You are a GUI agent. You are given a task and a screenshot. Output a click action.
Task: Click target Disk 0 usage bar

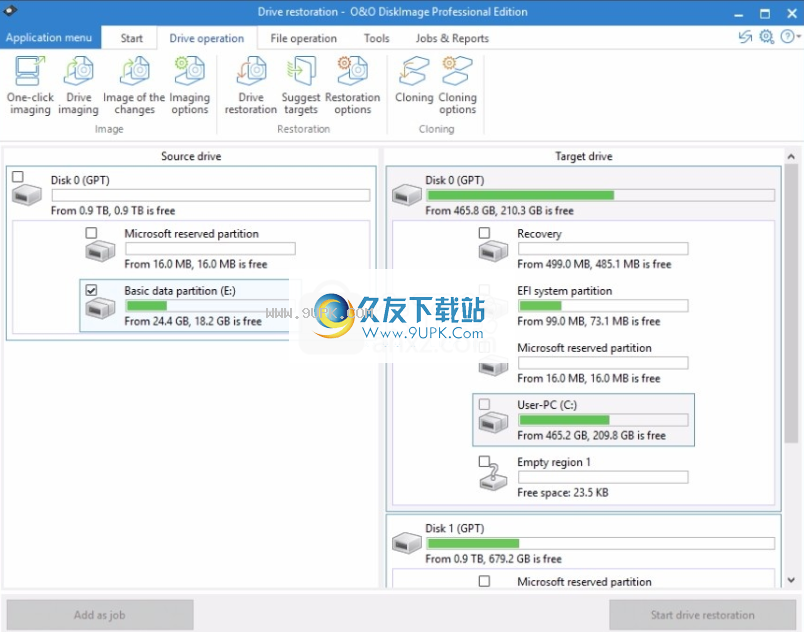click(600, 195)
